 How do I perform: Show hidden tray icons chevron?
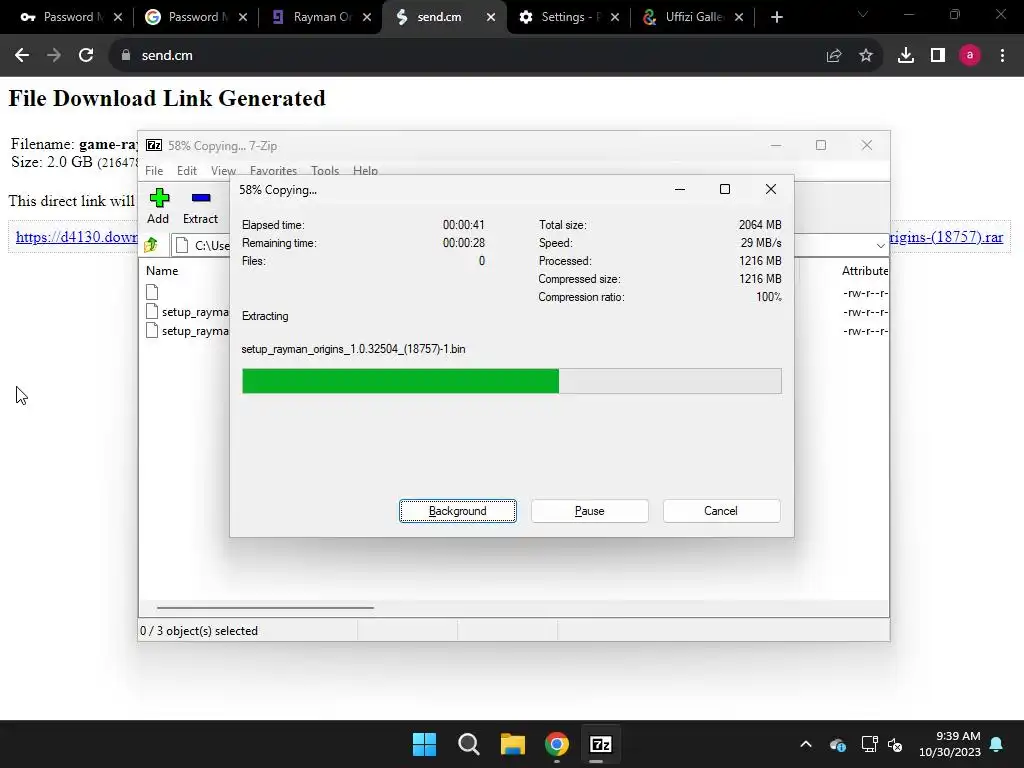(x=806, y=744)
